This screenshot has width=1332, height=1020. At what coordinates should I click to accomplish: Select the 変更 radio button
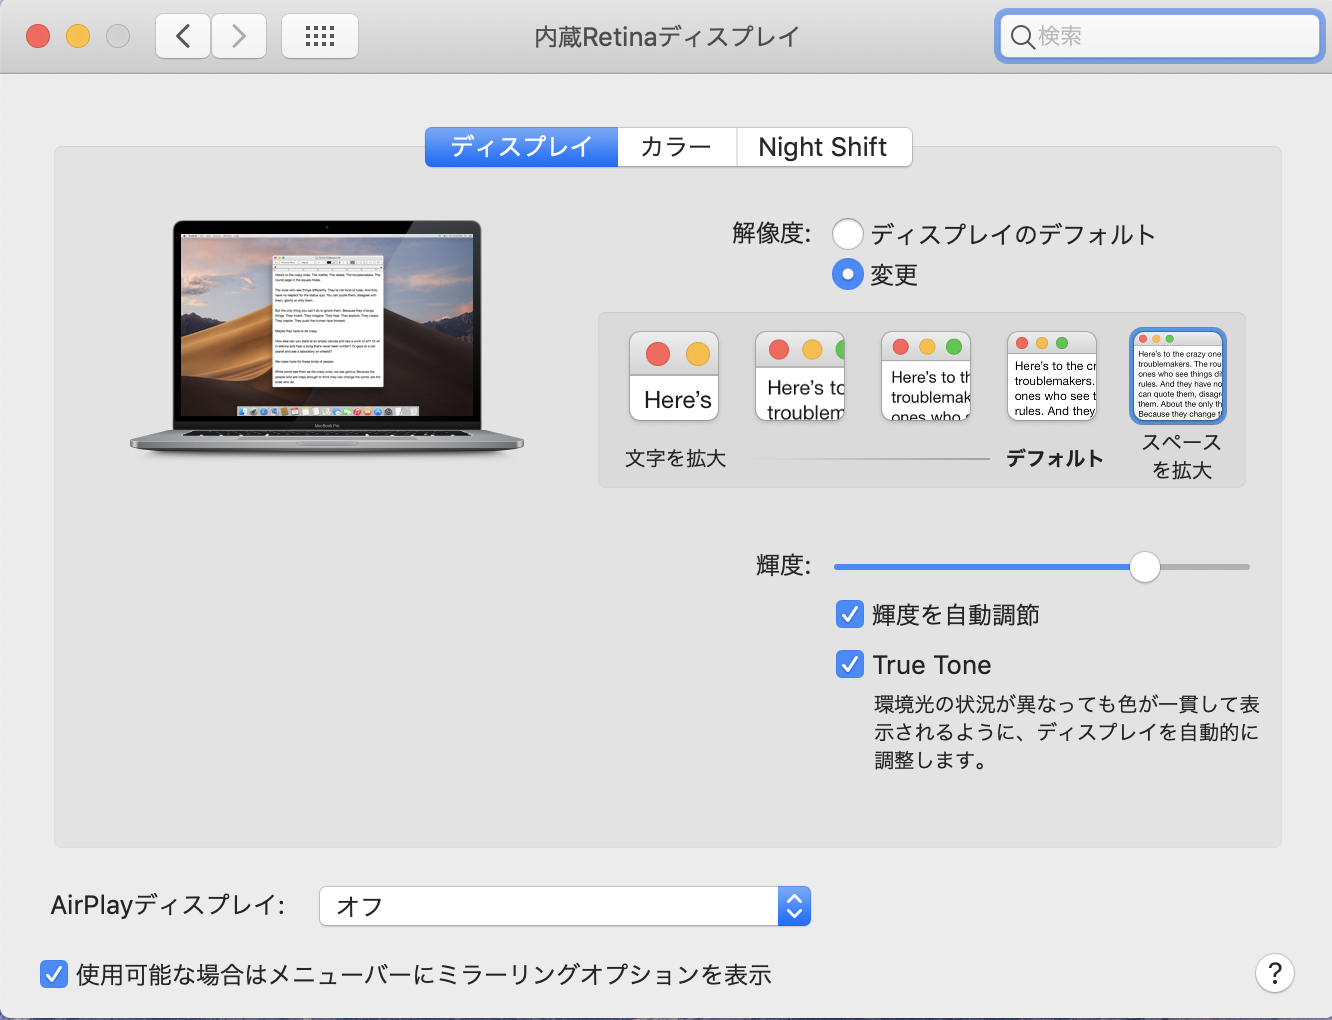click(847, 274)
